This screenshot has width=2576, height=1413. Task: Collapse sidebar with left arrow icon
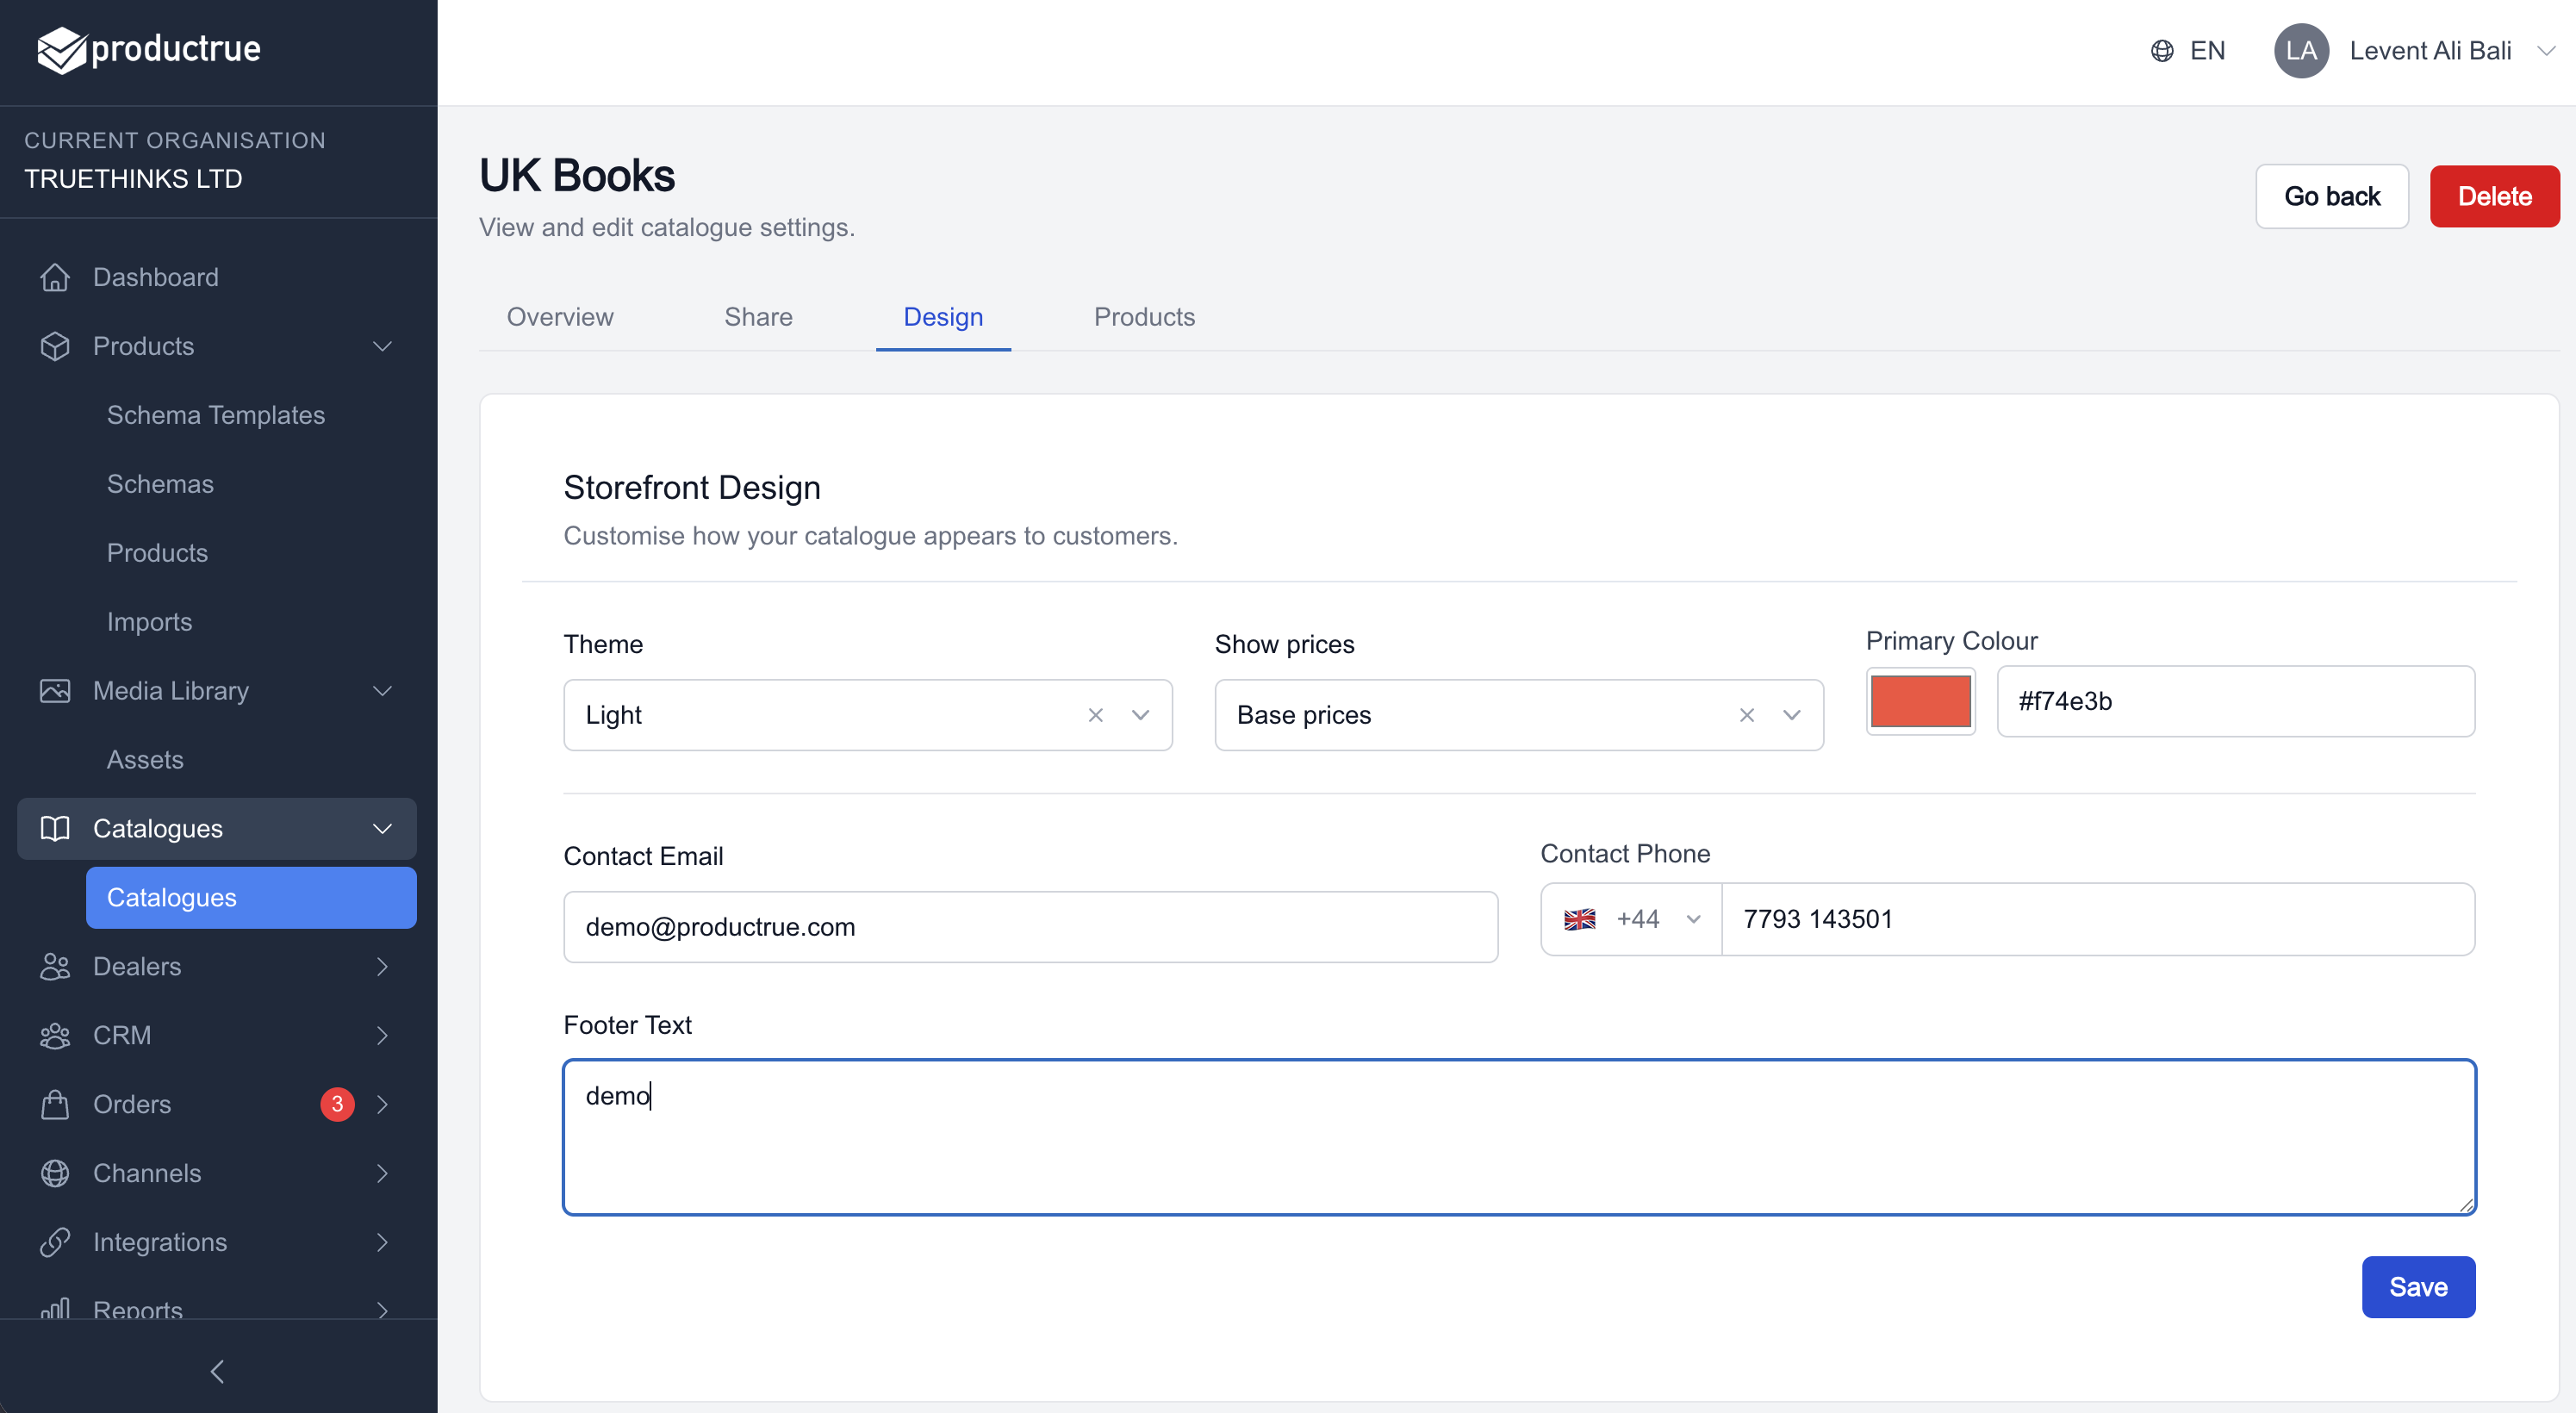coord(218,1372)
